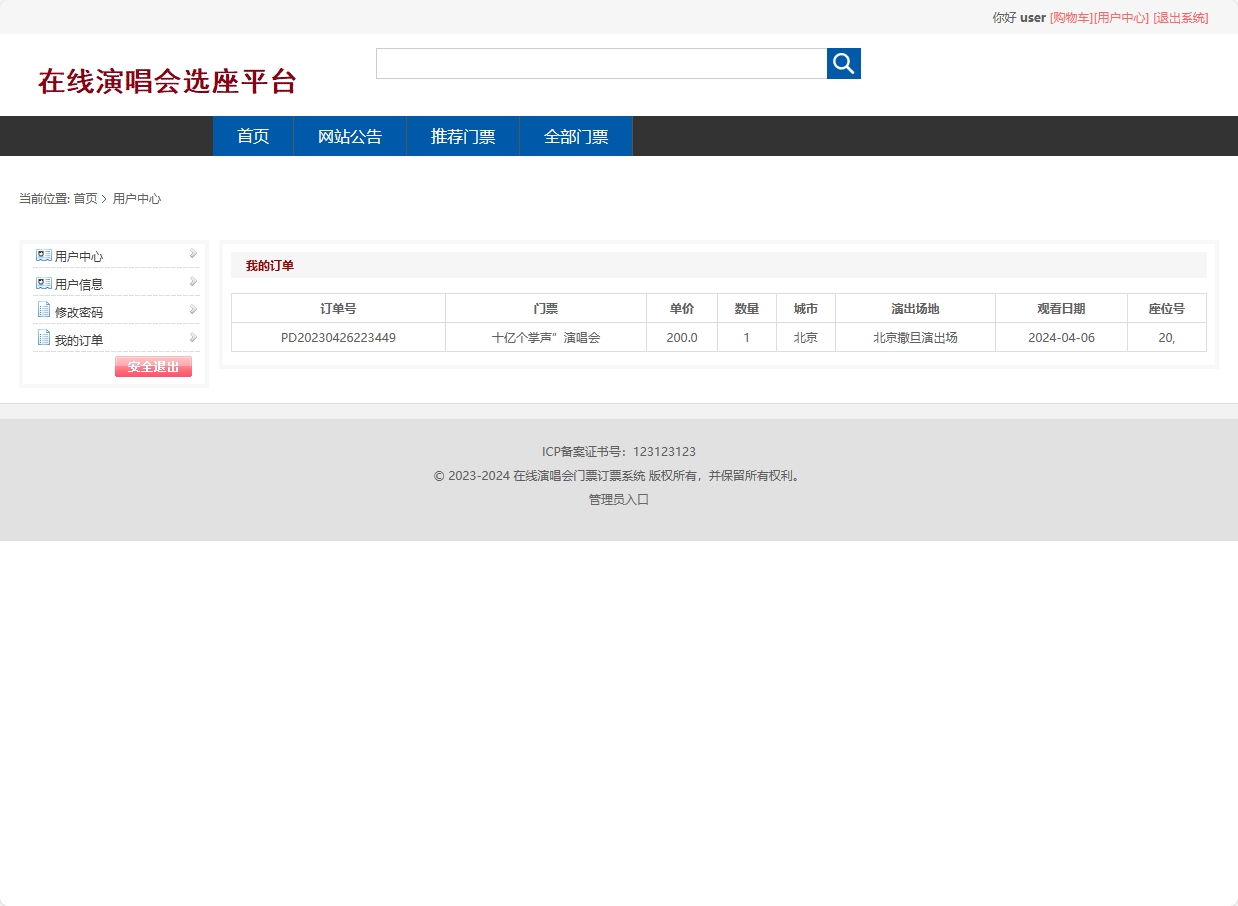Open the 推荐门票 tab
1238x906 pixels.
(x=462, y=136)
